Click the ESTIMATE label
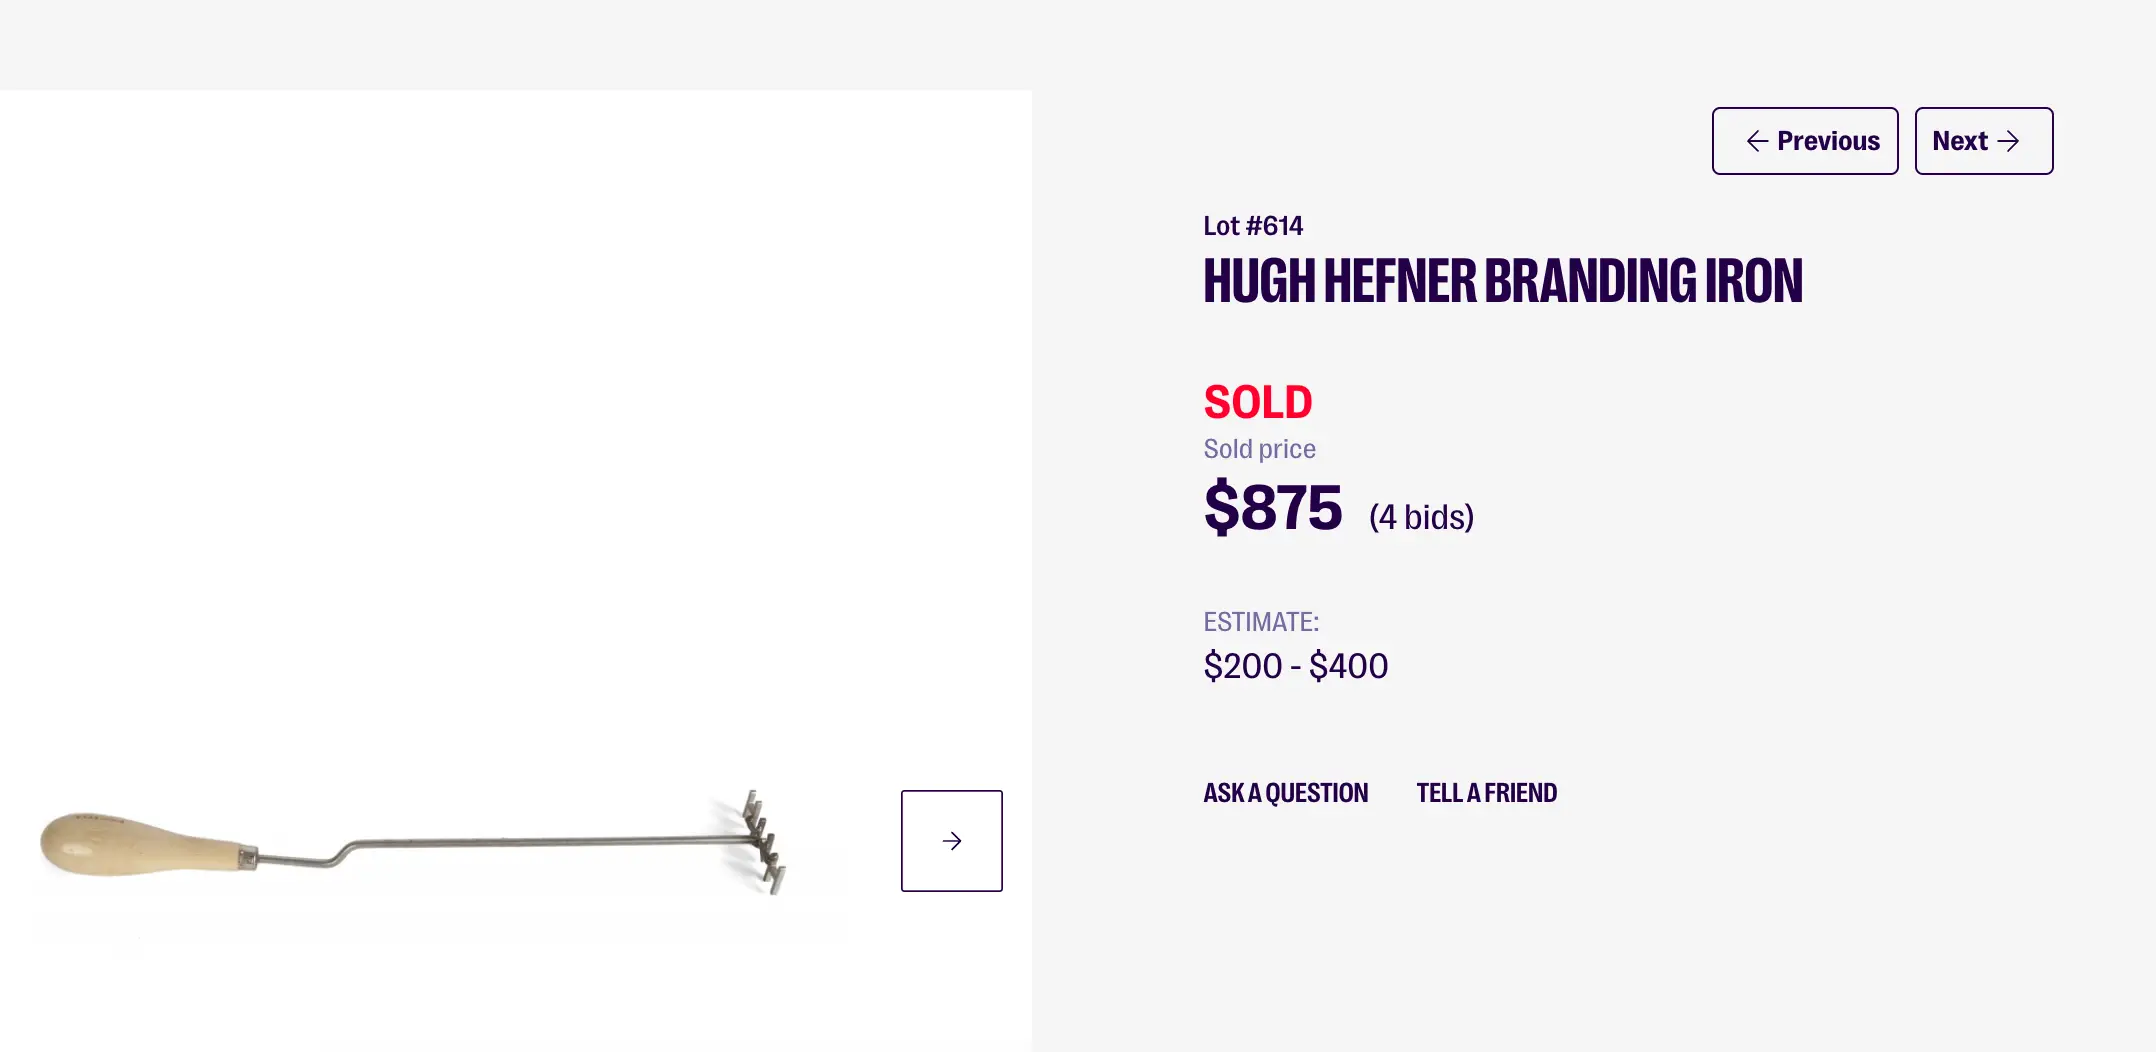 coord(1260,622)
